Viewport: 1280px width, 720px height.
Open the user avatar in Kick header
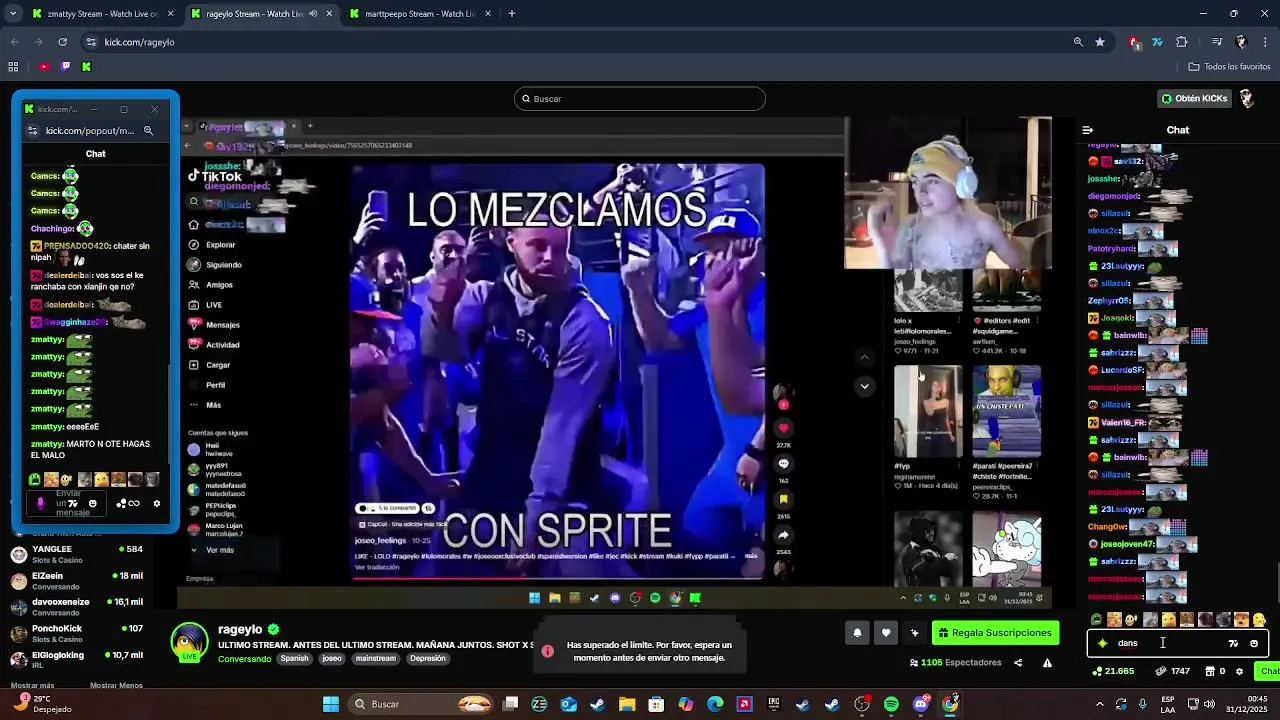click(1247, 98)
